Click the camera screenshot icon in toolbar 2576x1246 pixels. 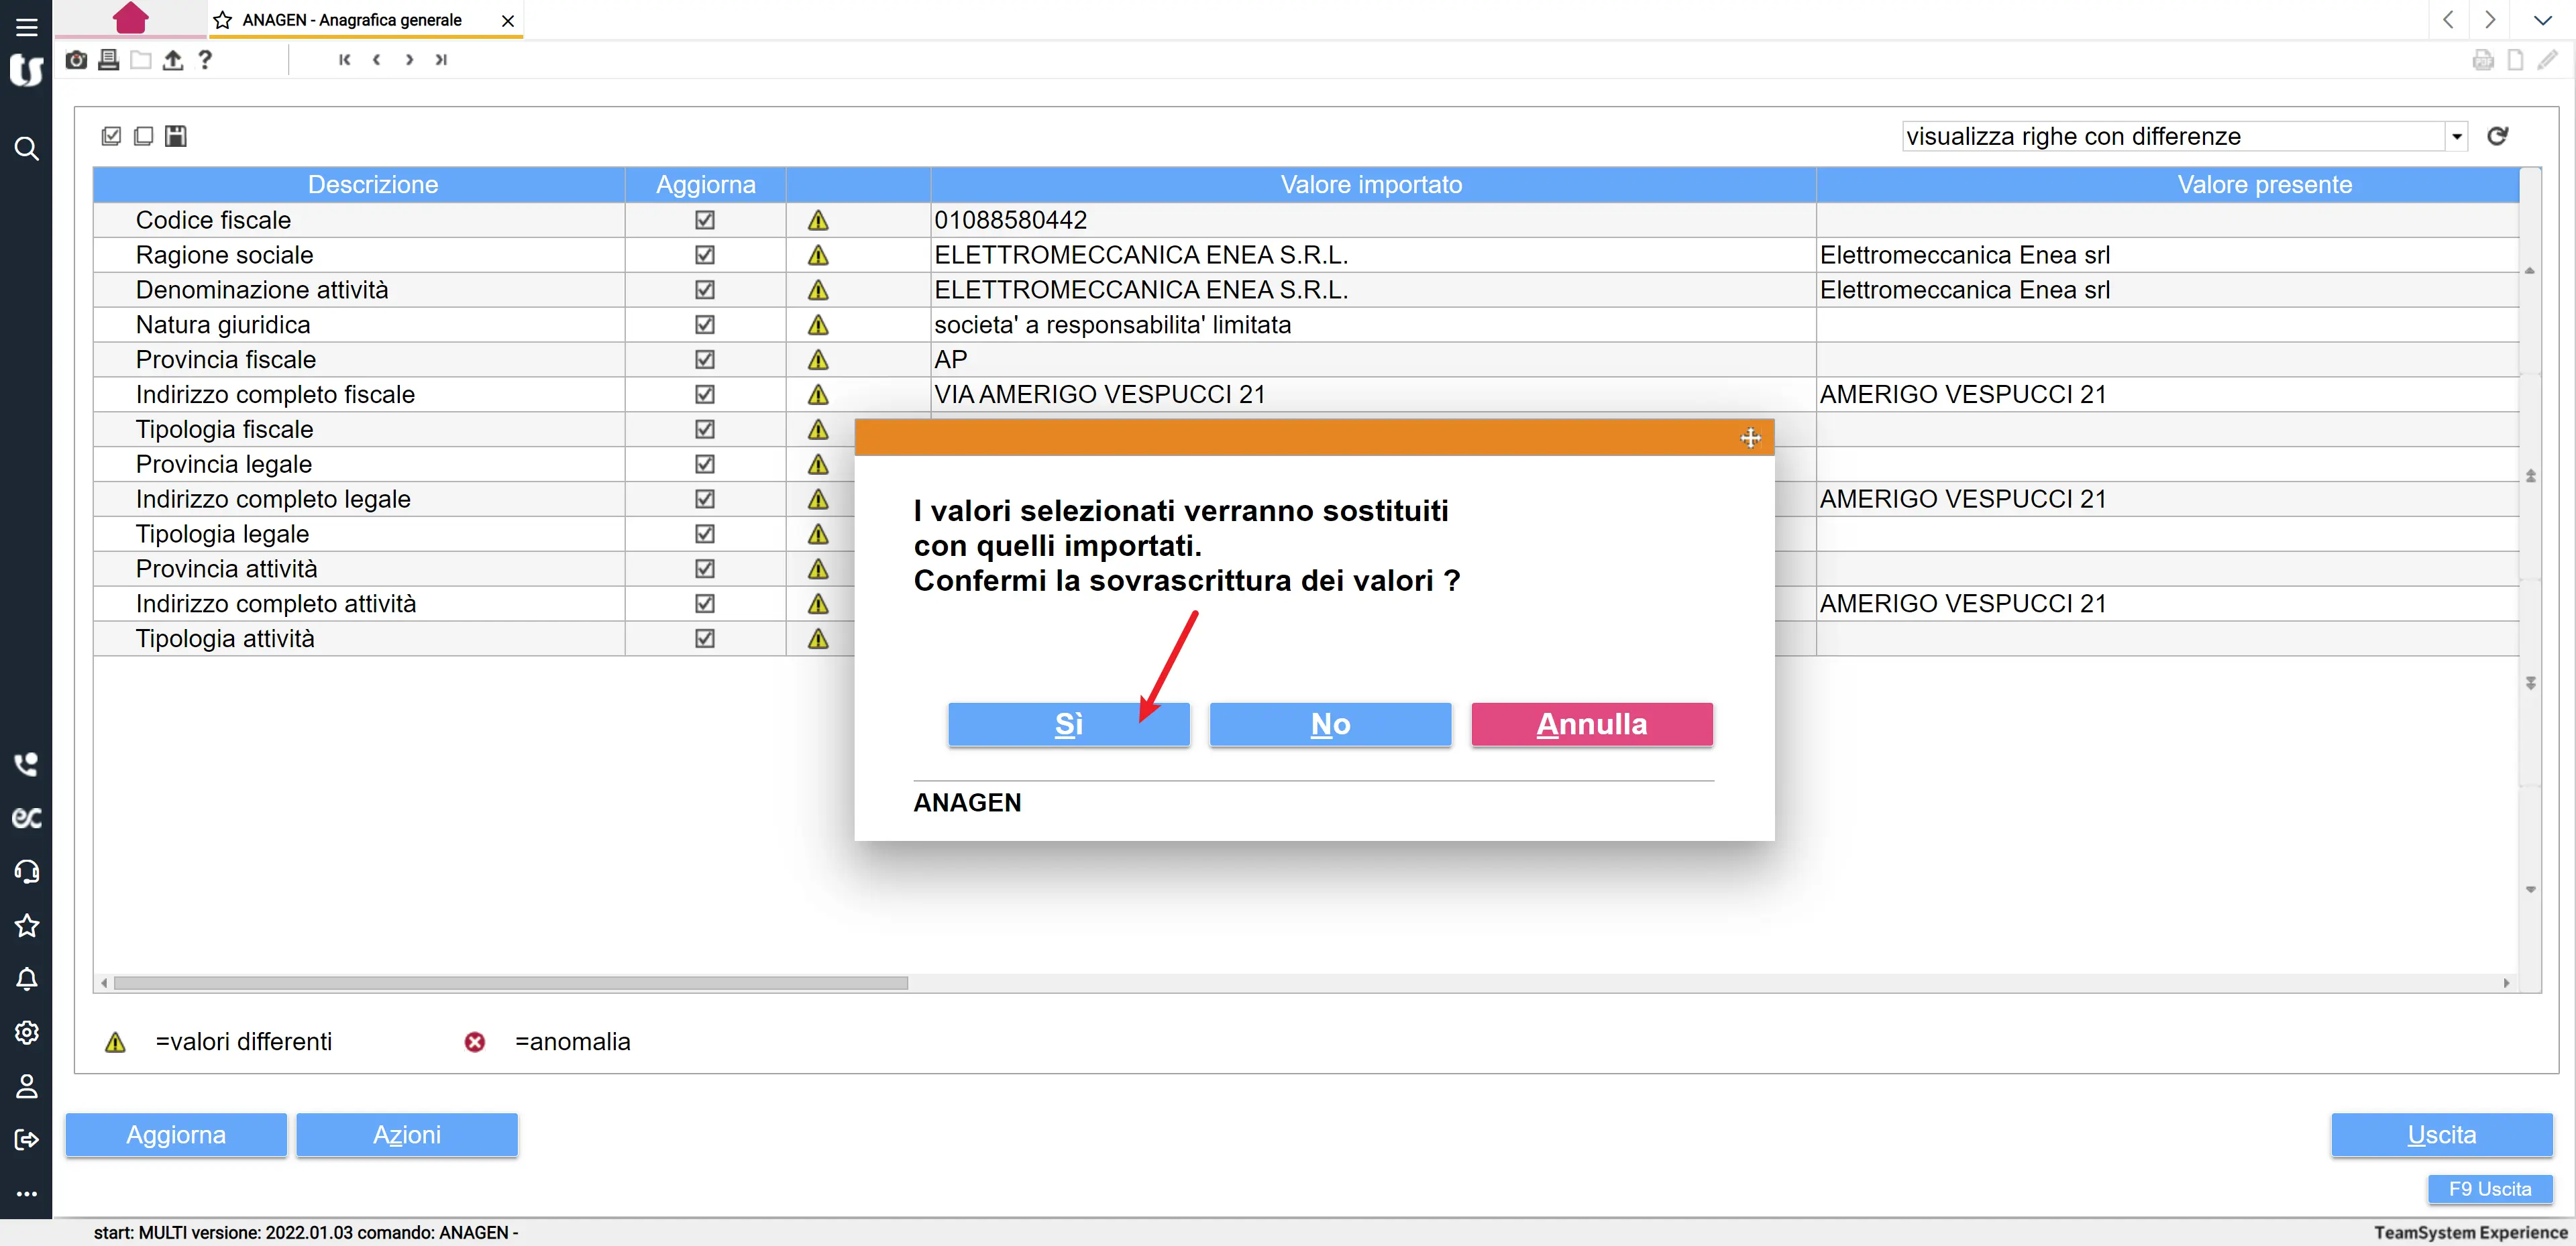76,60
